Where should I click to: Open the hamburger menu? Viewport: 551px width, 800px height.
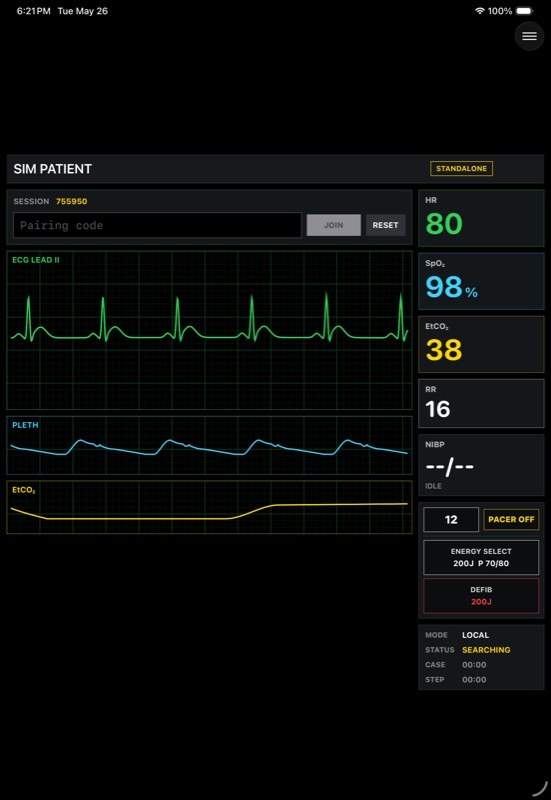coord(529,36)
